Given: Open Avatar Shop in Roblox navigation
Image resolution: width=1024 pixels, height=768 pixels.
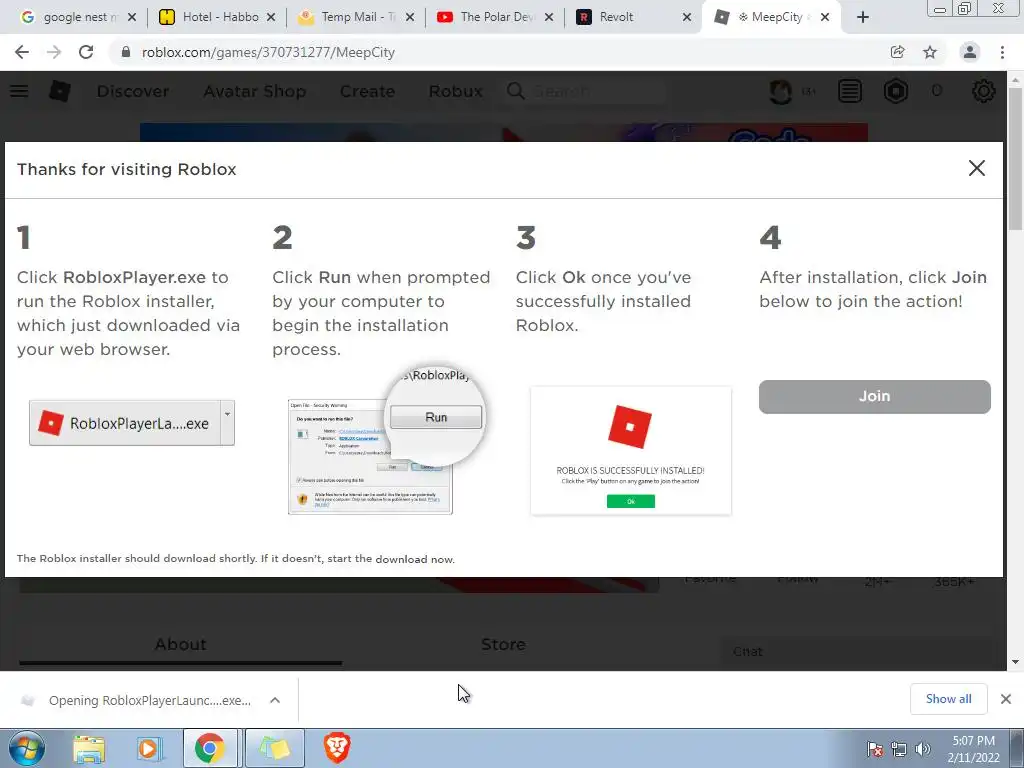Looking at the screenshot, I should [x=255, y=91].
